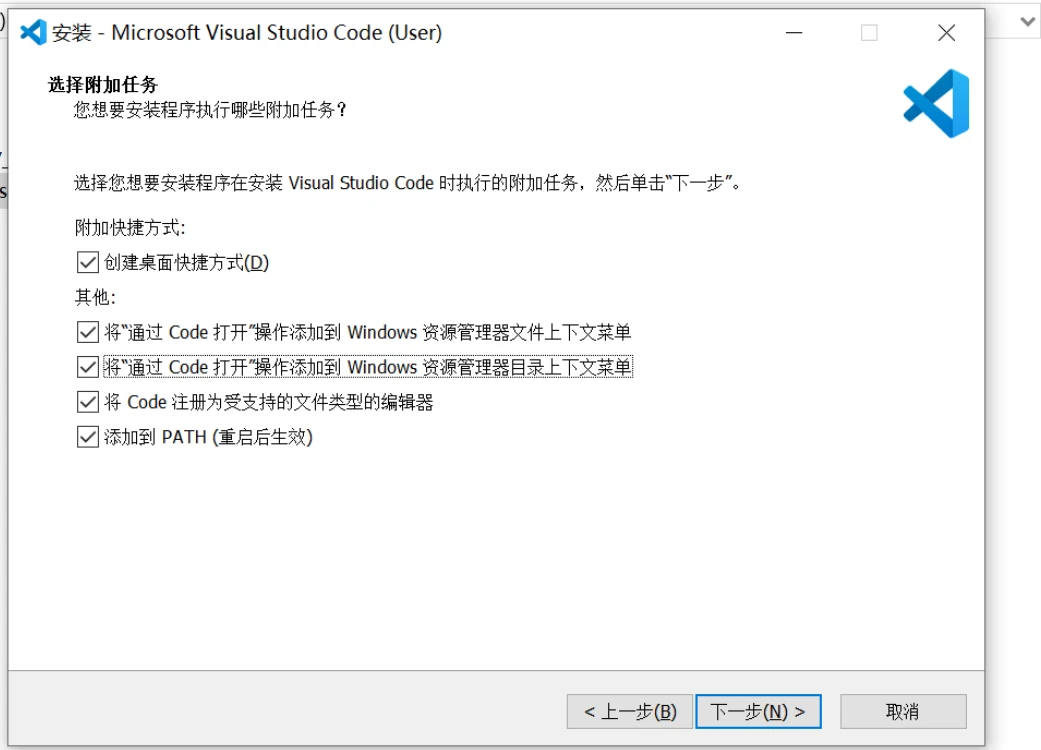Click text 您想要安装程序执行哪些附加任务？
Screen dimensions: 1041x750
tap(210, 110)
